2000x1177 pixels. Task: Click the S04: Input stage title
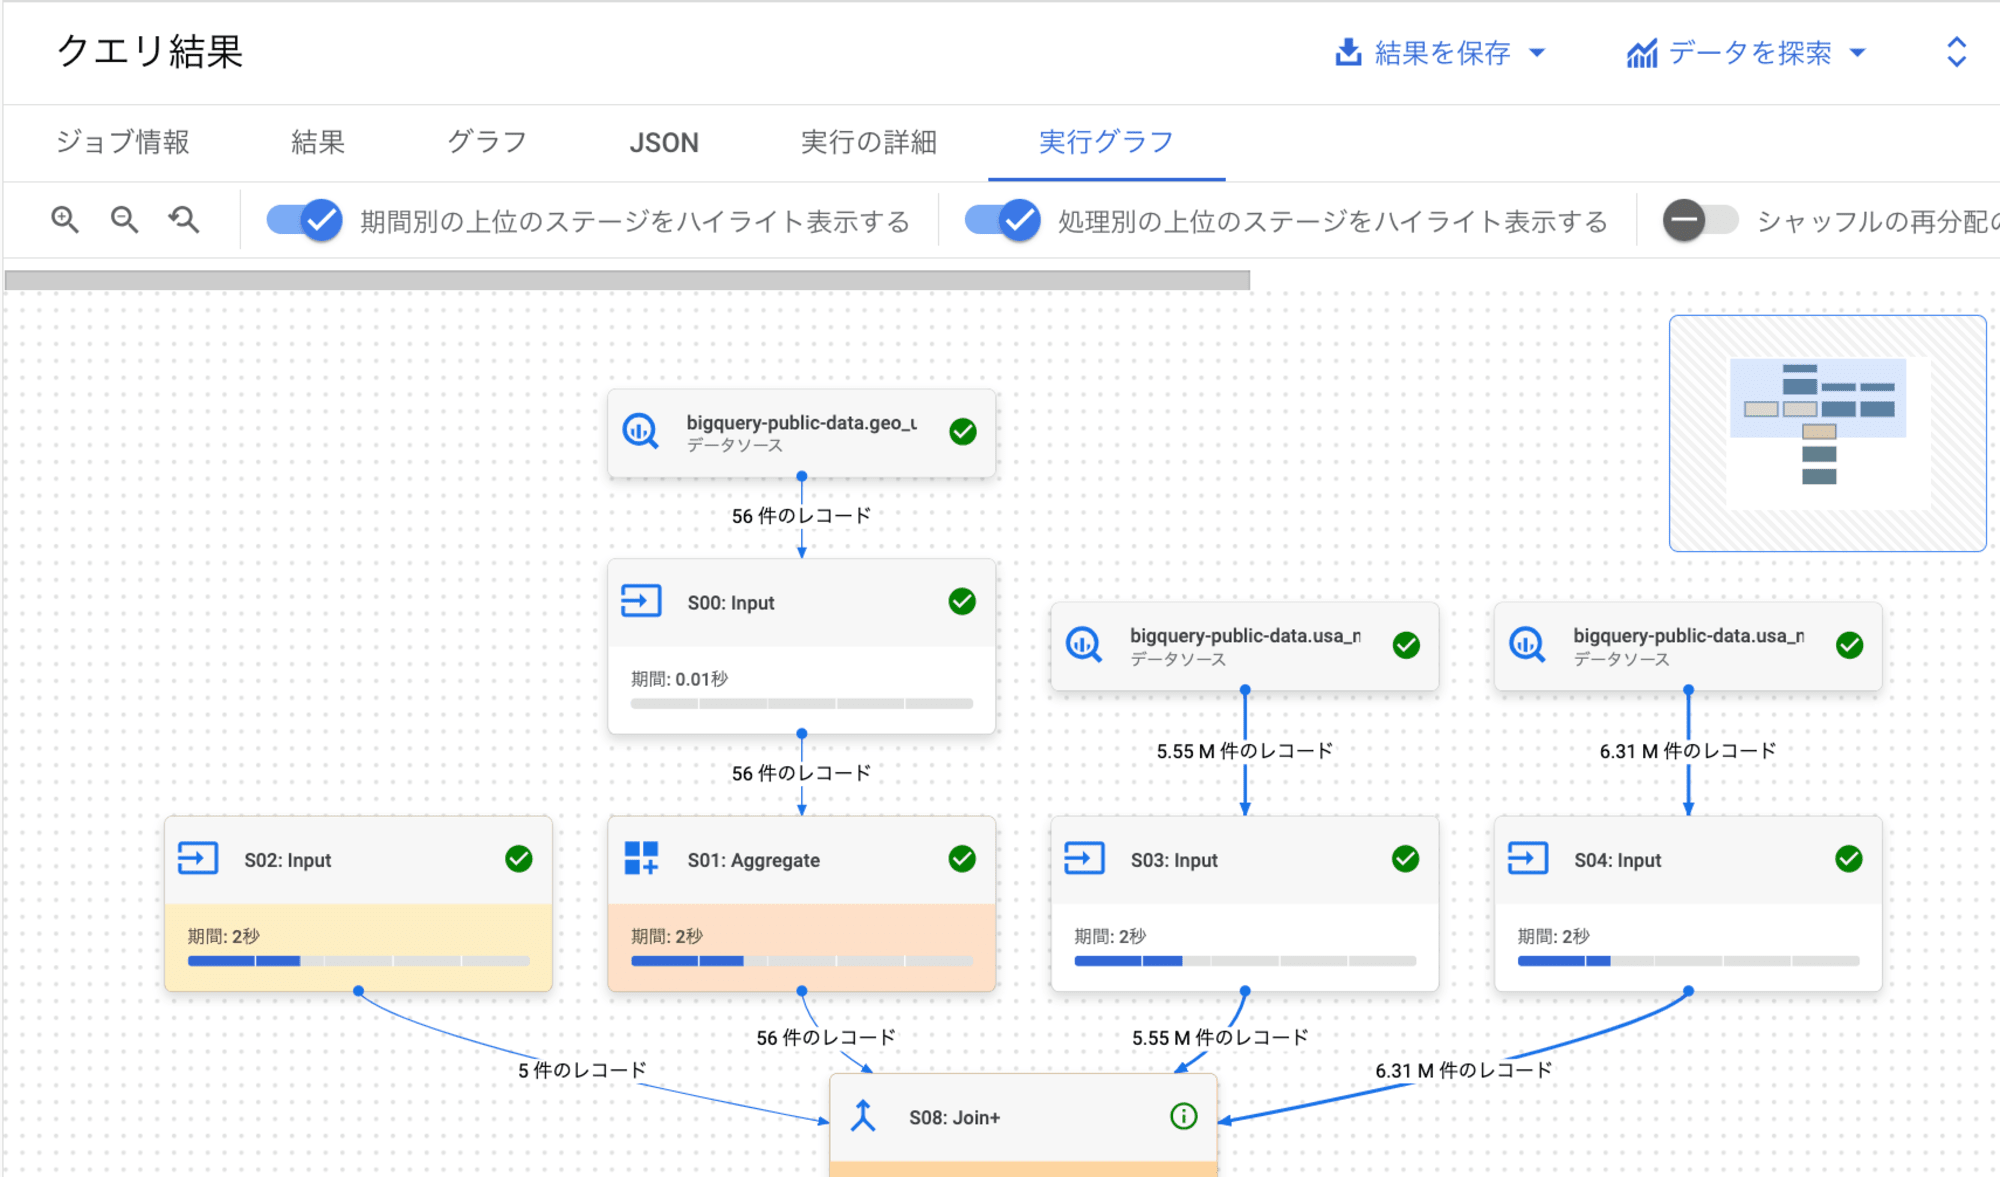coord(1618,860)
